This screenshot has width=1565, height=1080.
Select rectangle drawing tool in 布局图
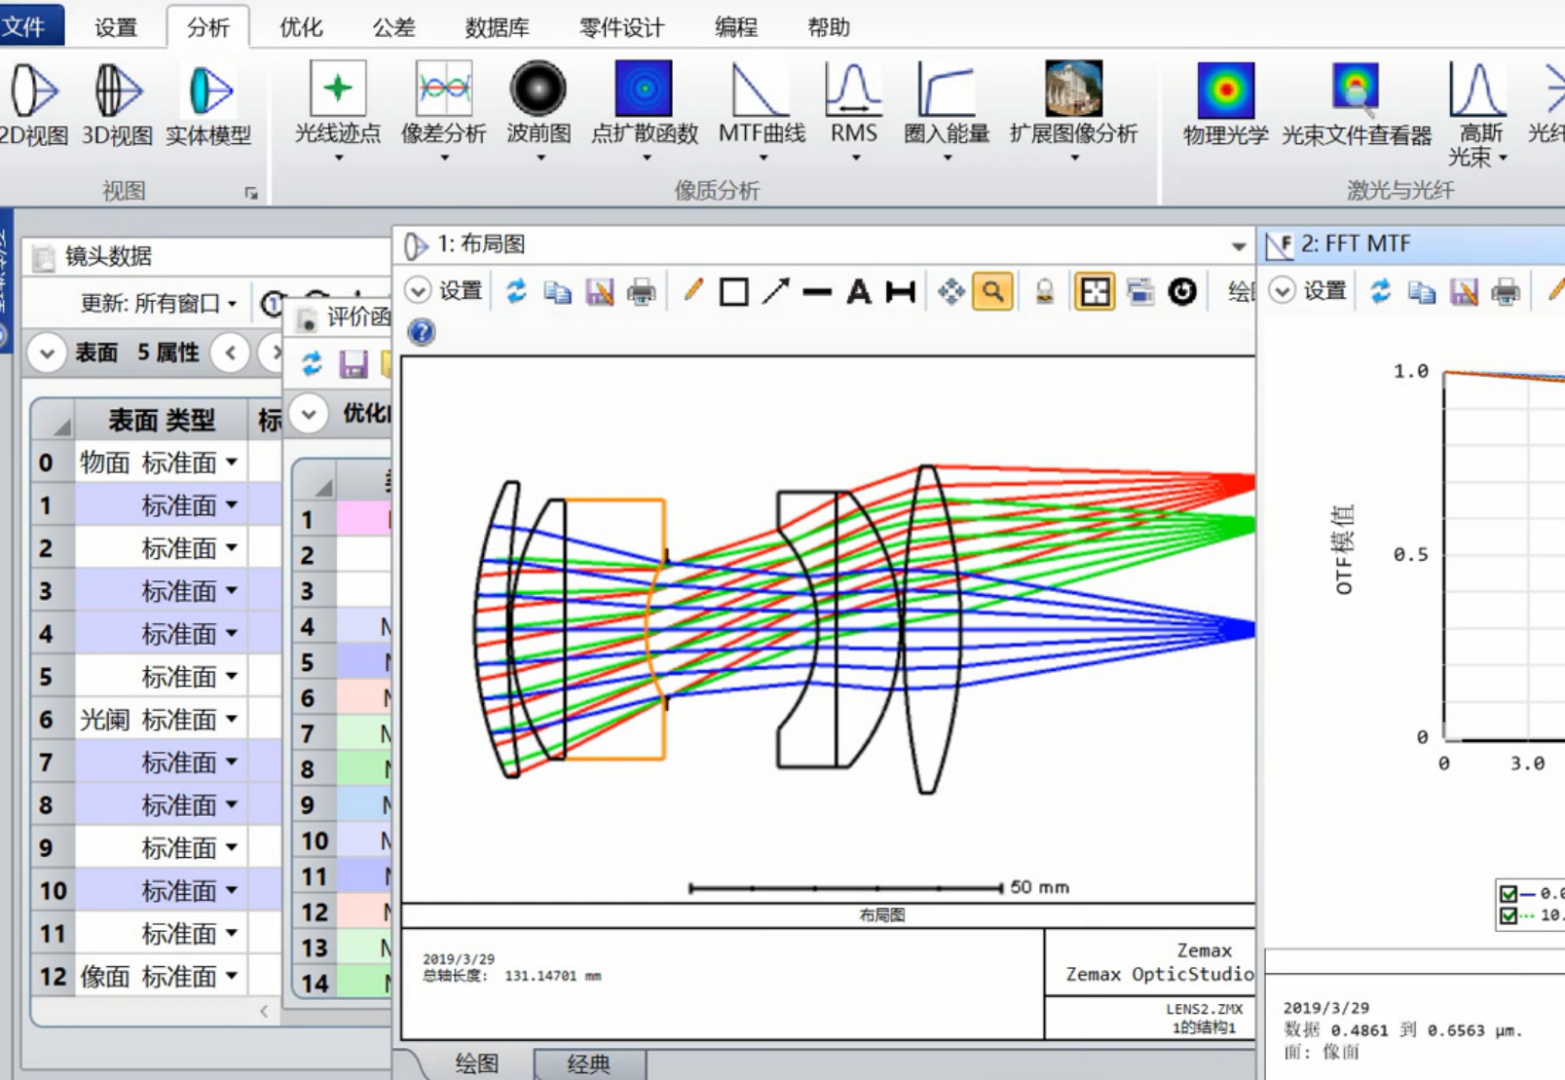[x=734, y=292]
